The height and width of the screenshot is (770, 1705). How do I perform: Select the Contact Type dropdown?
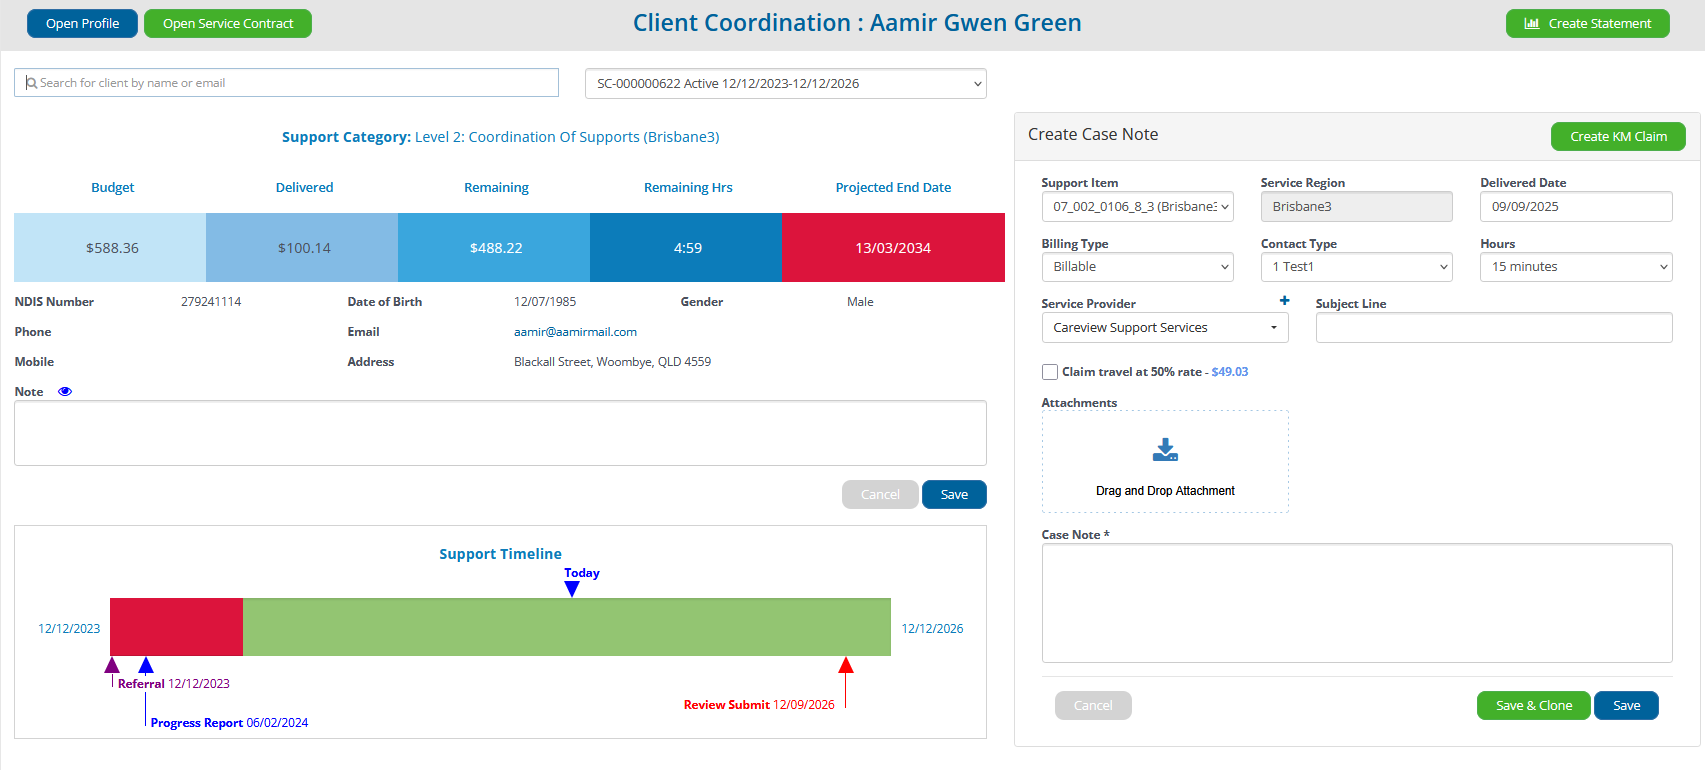point(1356,267)
